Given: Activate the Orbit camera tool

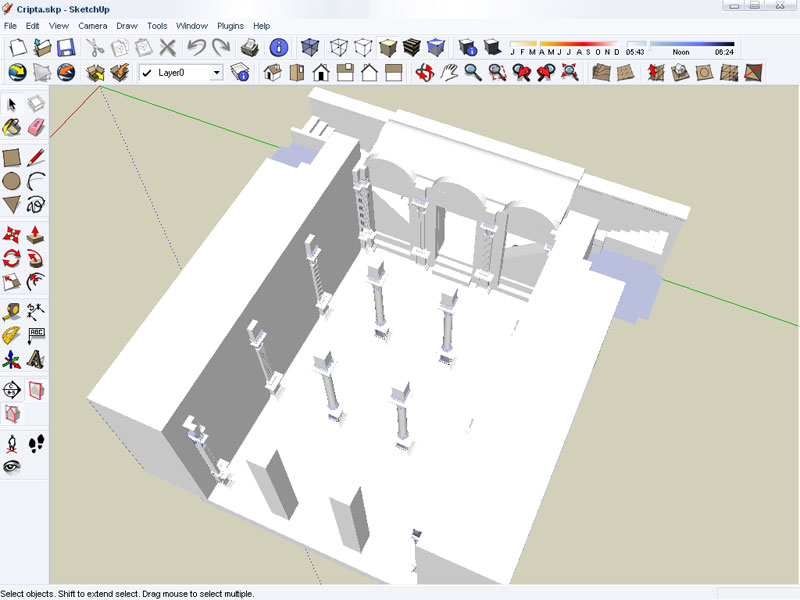Looking at the screenshot, I should tap(424, 72).
